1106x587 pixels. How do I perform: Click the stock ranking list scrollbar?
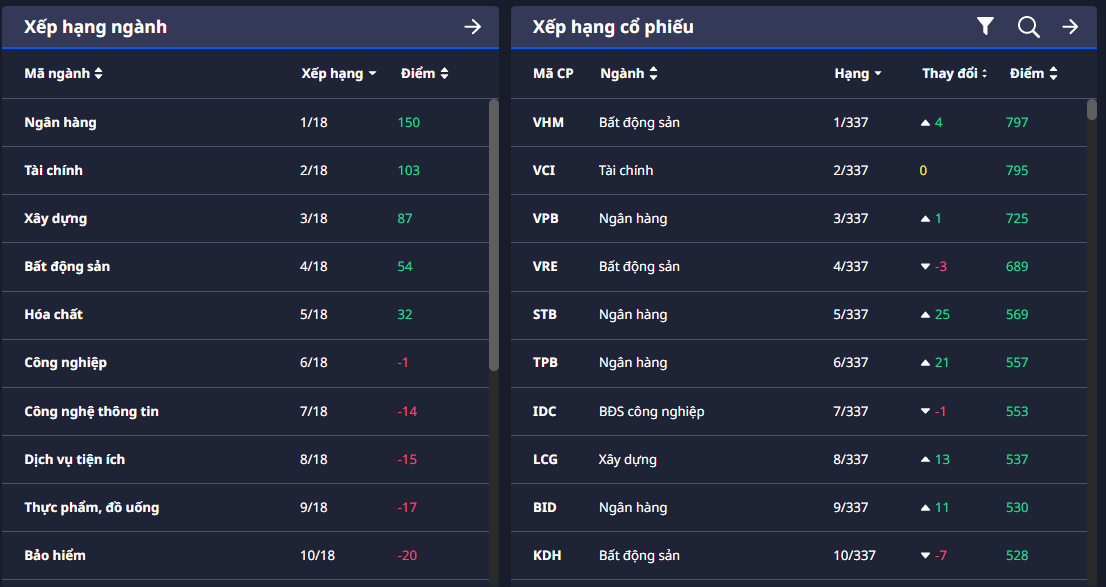coord(1092,300)
